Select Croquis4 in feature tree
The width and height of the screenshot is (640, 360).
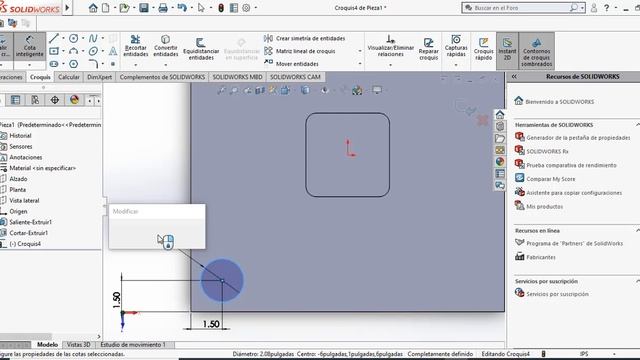(x=25, y=244)
